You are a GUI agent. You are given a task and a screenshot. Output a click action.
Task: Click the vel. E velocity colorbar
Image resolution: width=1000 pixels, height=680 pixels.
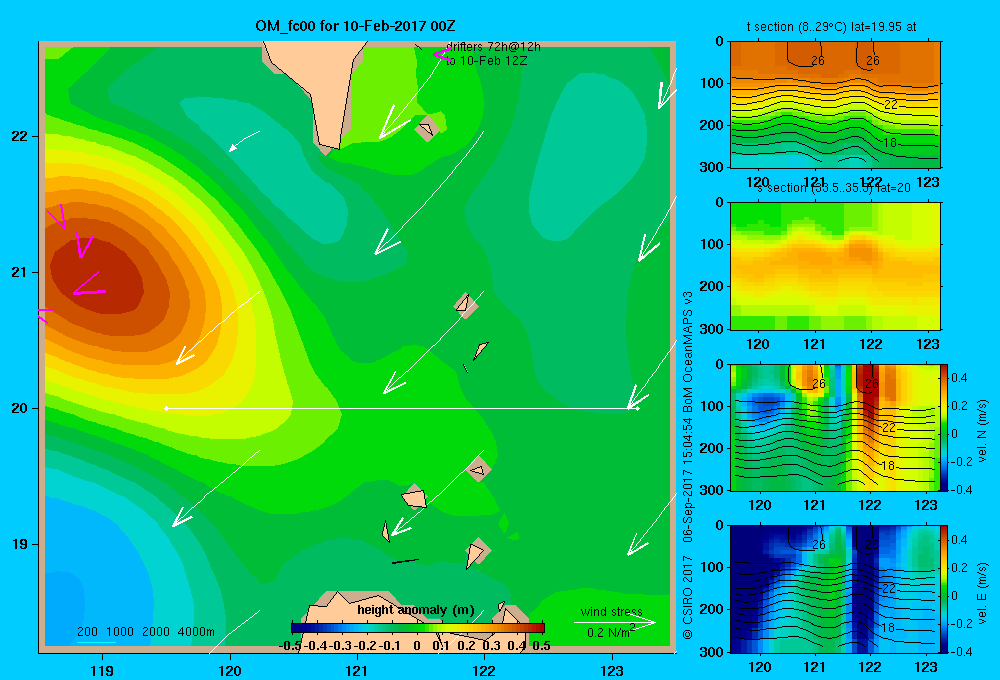(944, 589)
